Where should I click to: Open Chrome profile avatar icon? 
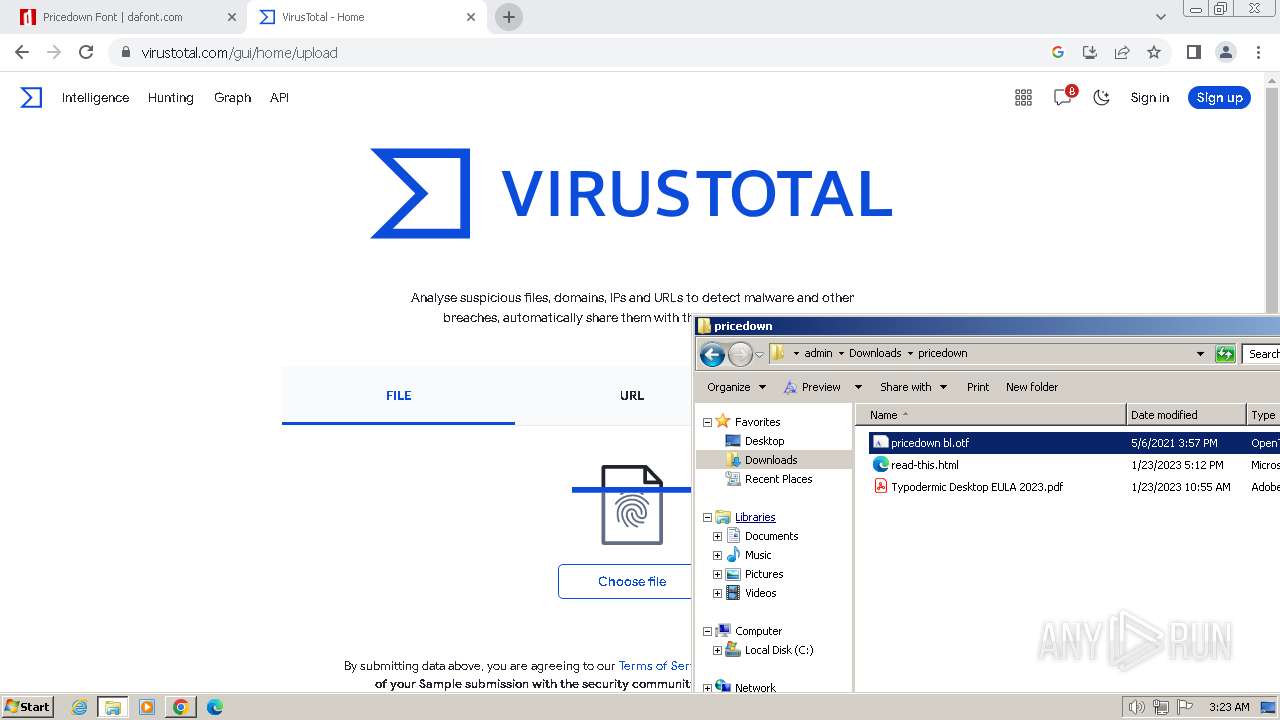(1225, 52)
